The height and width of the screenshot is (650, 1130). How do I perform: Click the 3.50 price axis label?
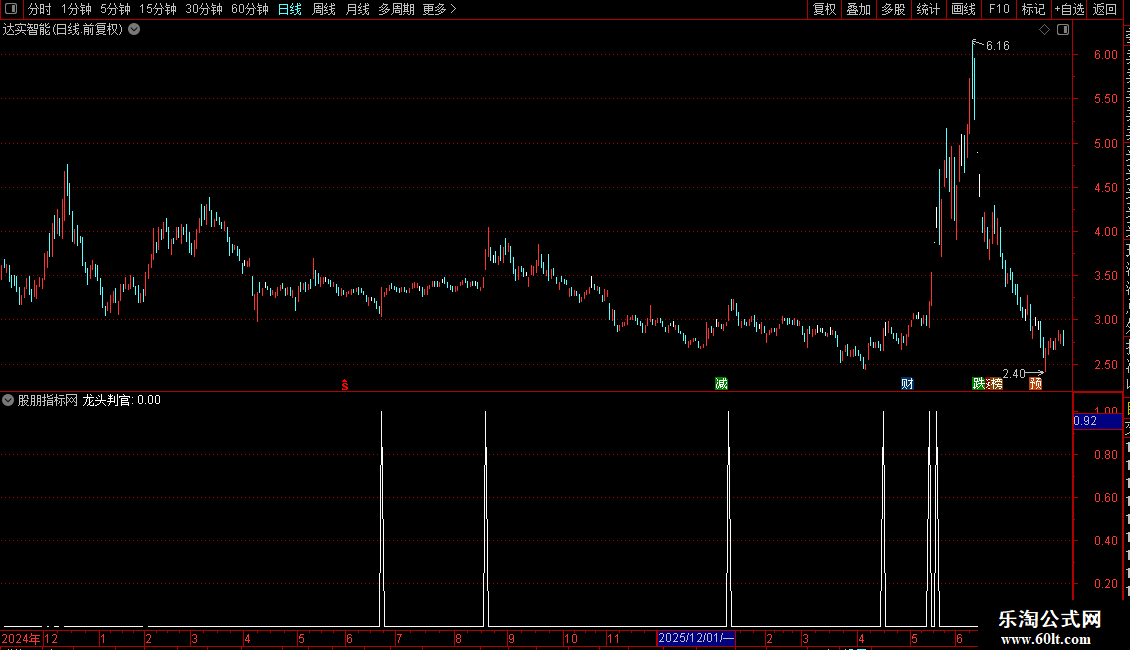1105,276
